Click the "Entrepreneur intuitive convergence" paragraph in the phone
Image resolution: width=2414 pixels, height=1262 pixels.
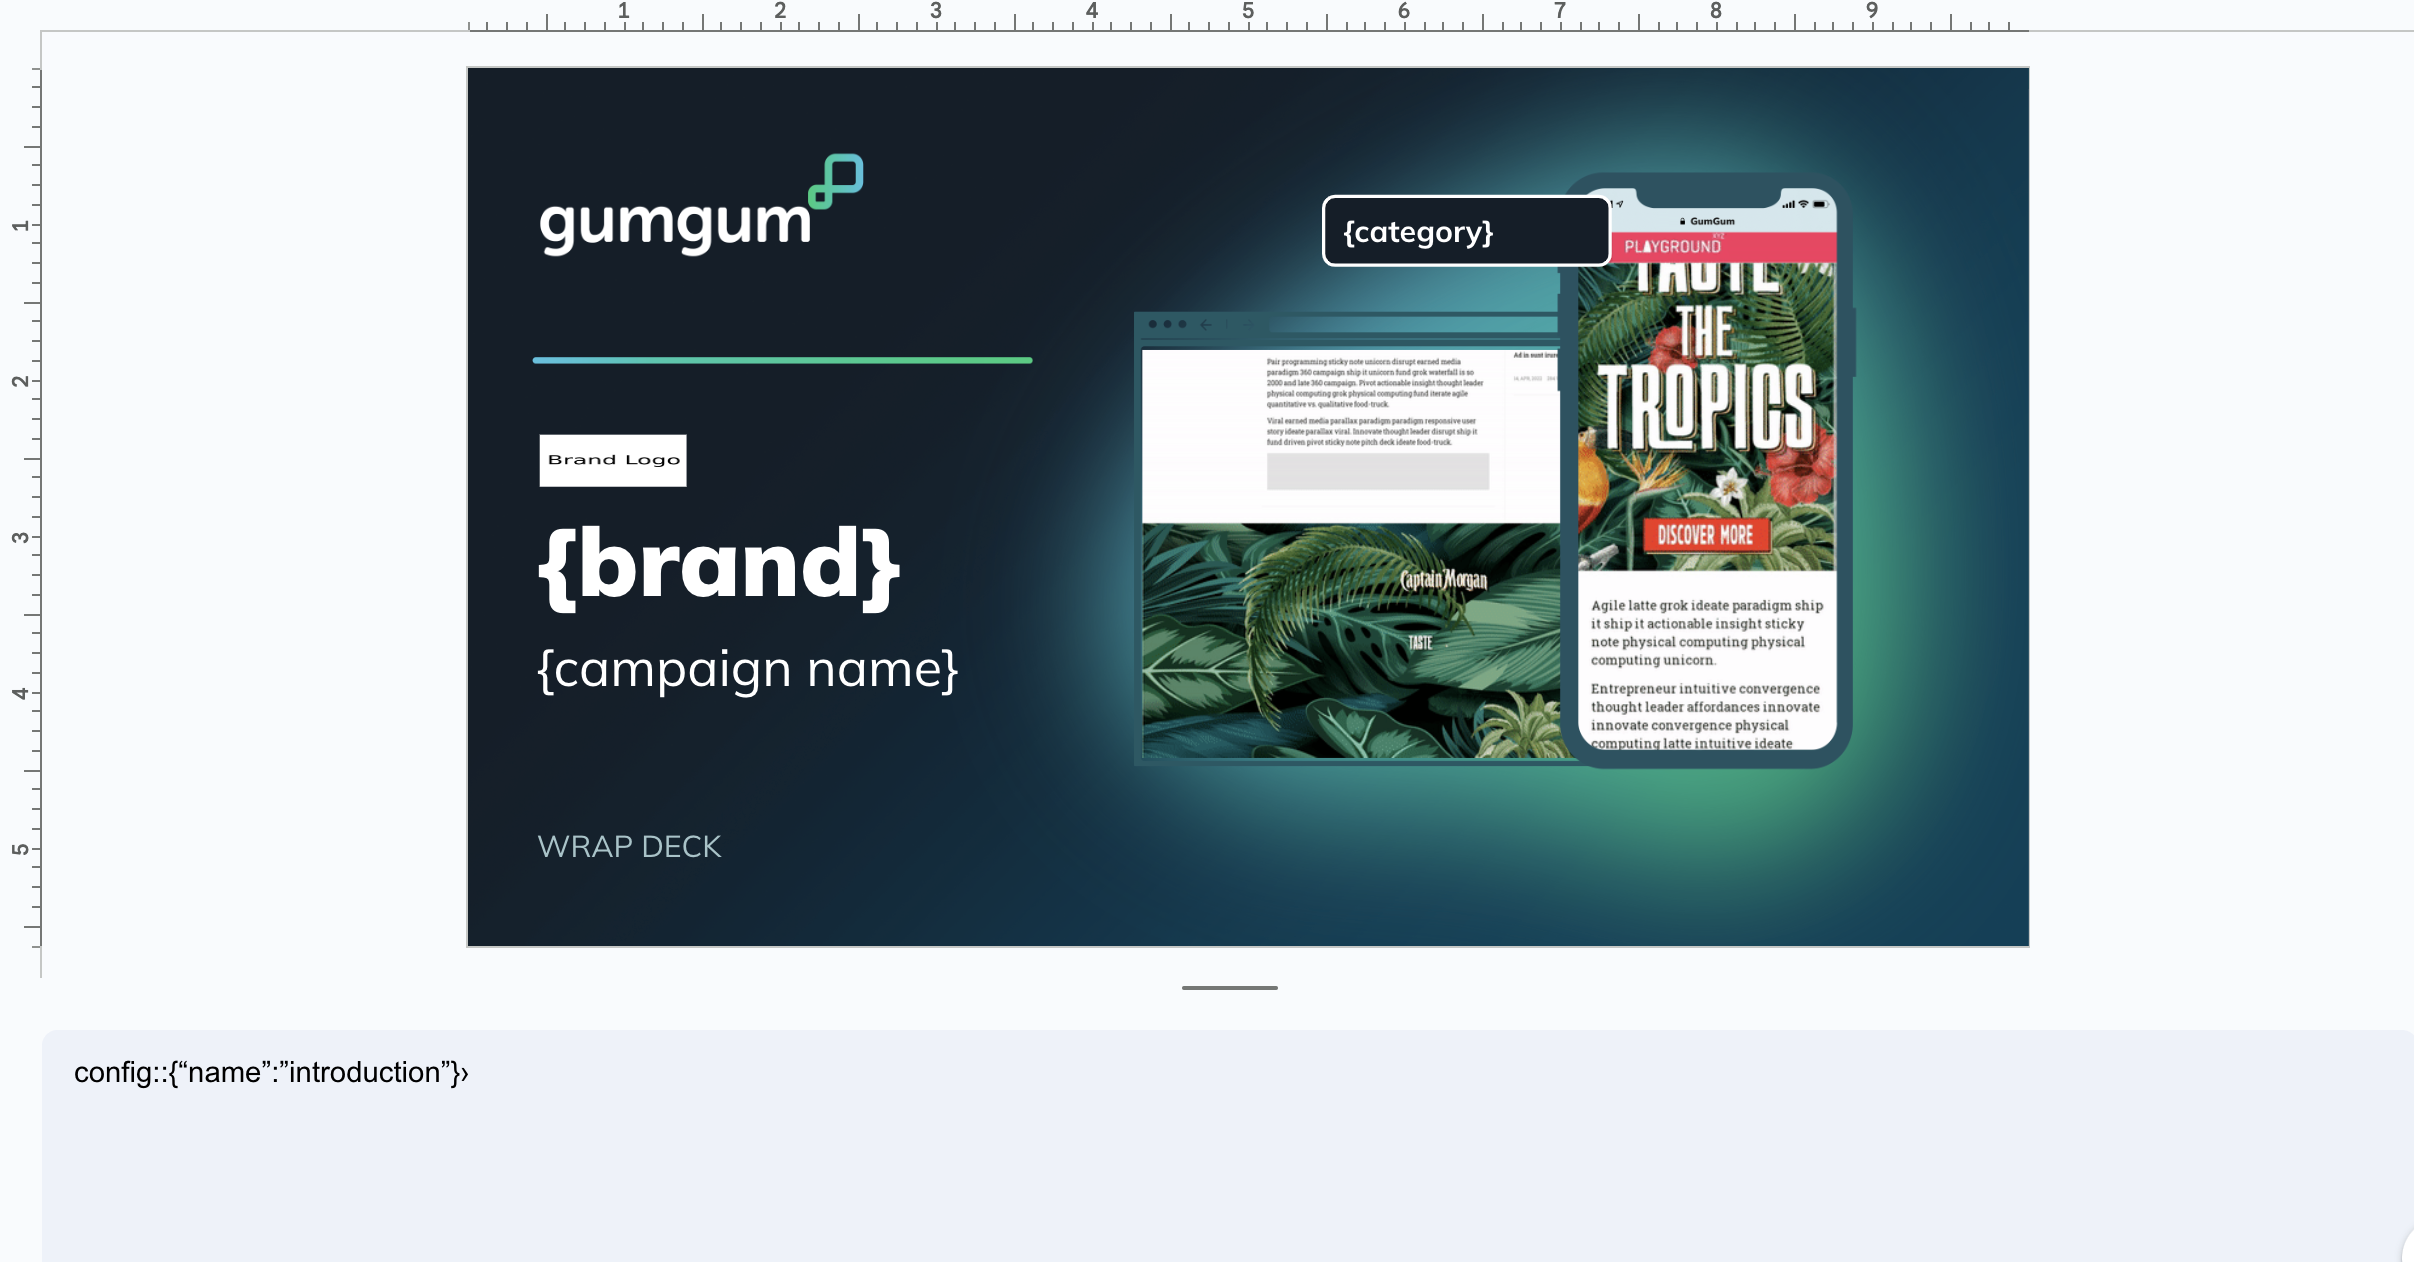tap(1705, 716)
